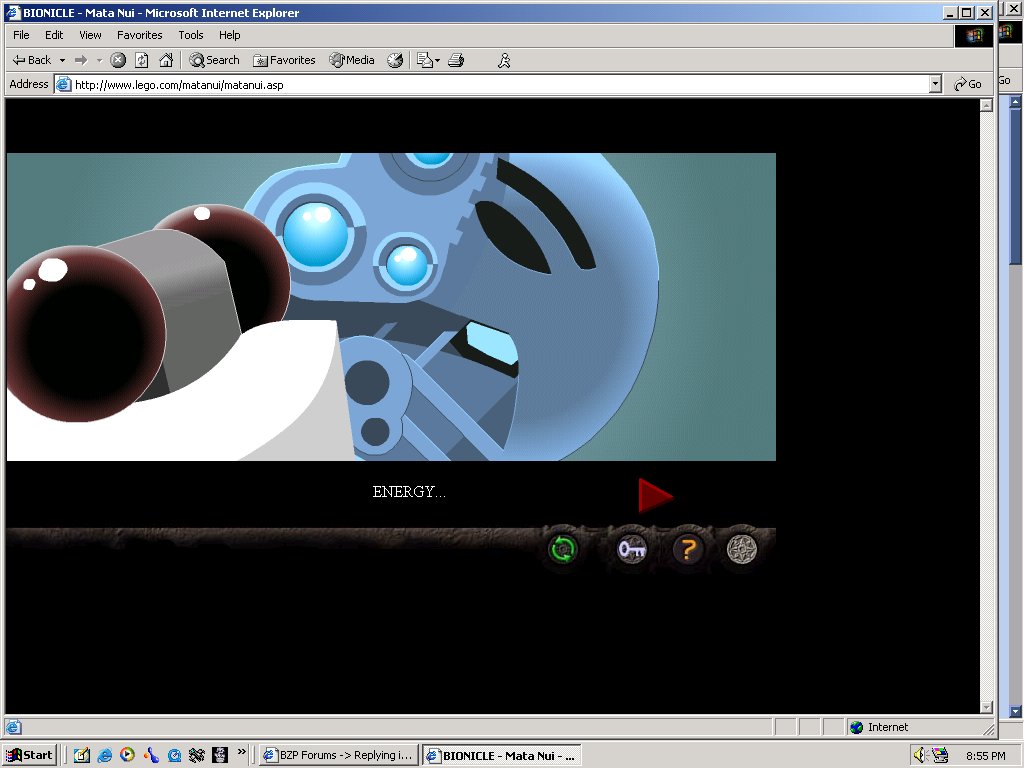
Task: Click the green circular arrows game icon
Action: coord(563,549)
